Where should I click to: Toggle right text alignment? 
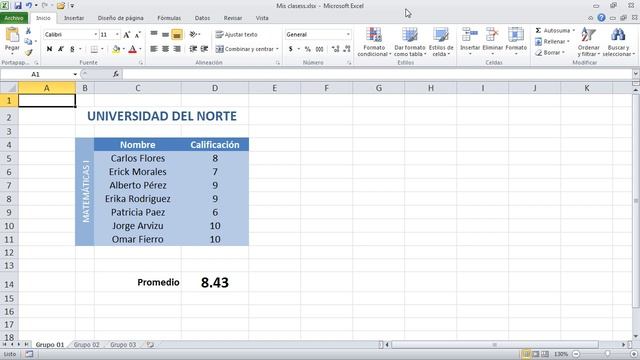click(x=177, y=49)
